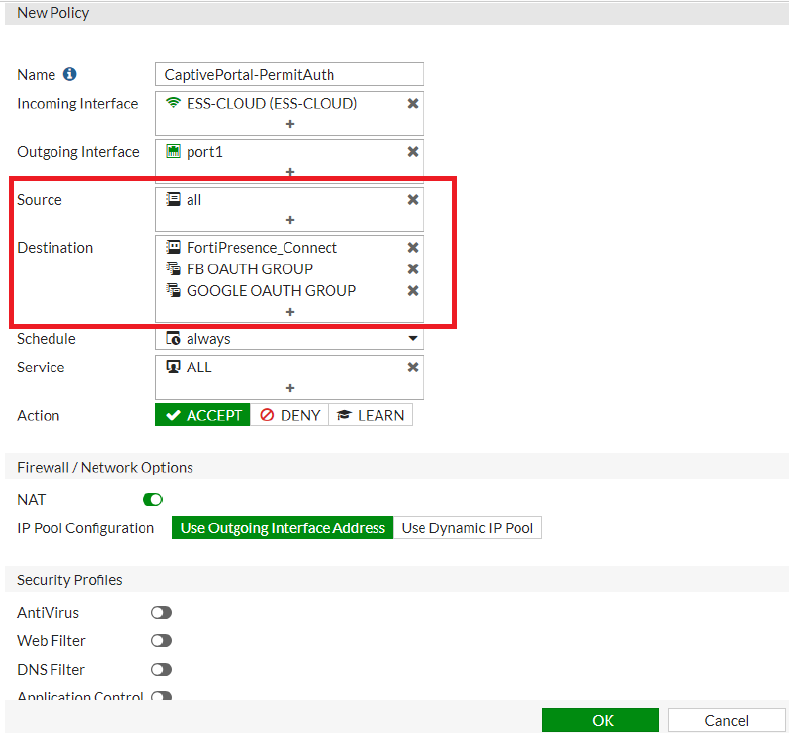The image size is (789, 733).
Task: Remove GOOGLE OAUTH GROUP from Destination
Action: pyautogui.click(x=412, y=291)
